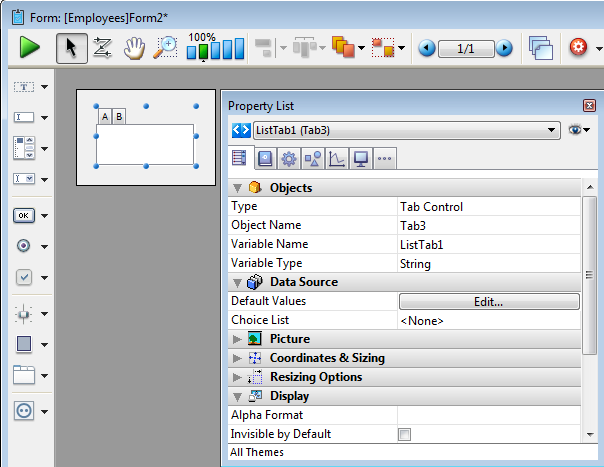The image size is (604, 467).
Task: Expand the Resizing Options section
Action: click(x=237, y=377)
